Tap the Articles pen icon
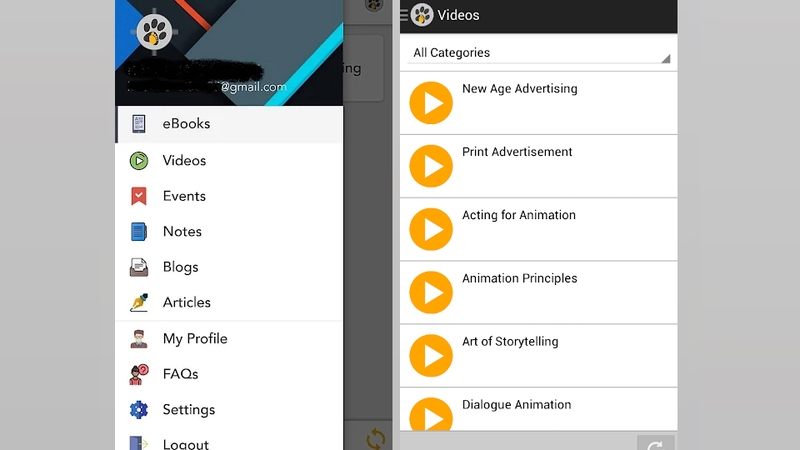 click(x=139, y=303)
